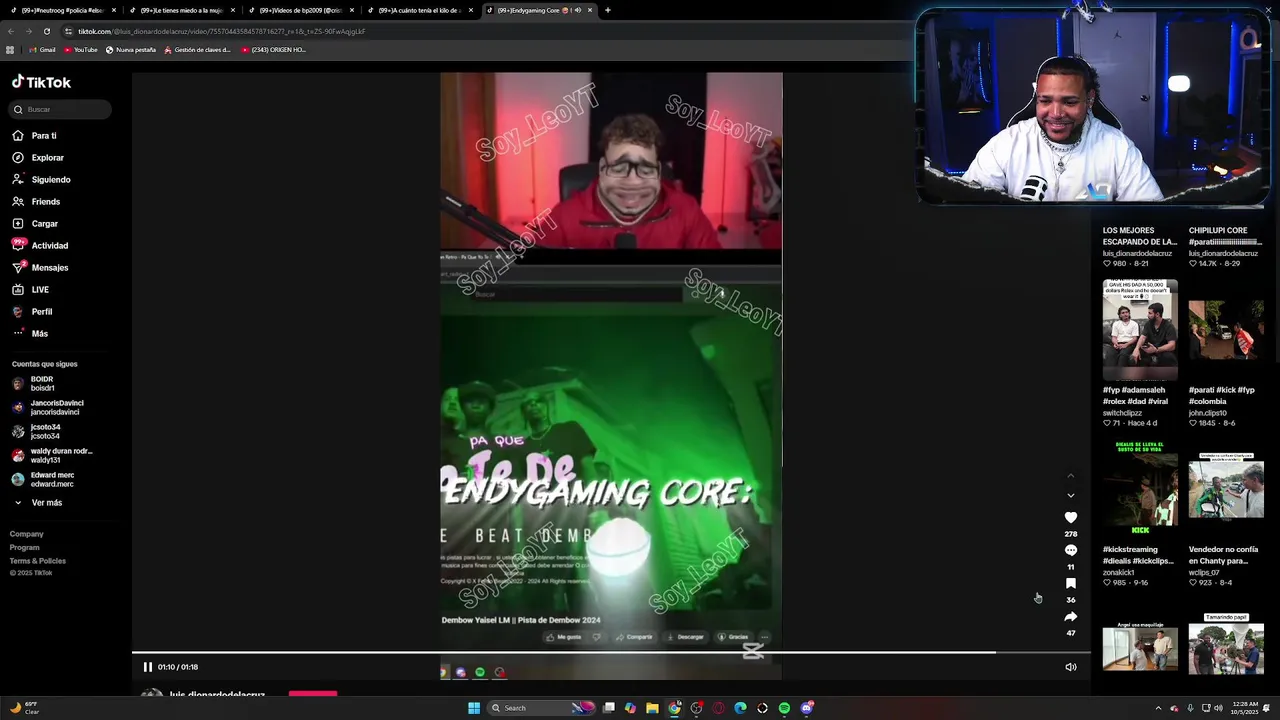Go to previous video with up chevron

coord(1071,476)
